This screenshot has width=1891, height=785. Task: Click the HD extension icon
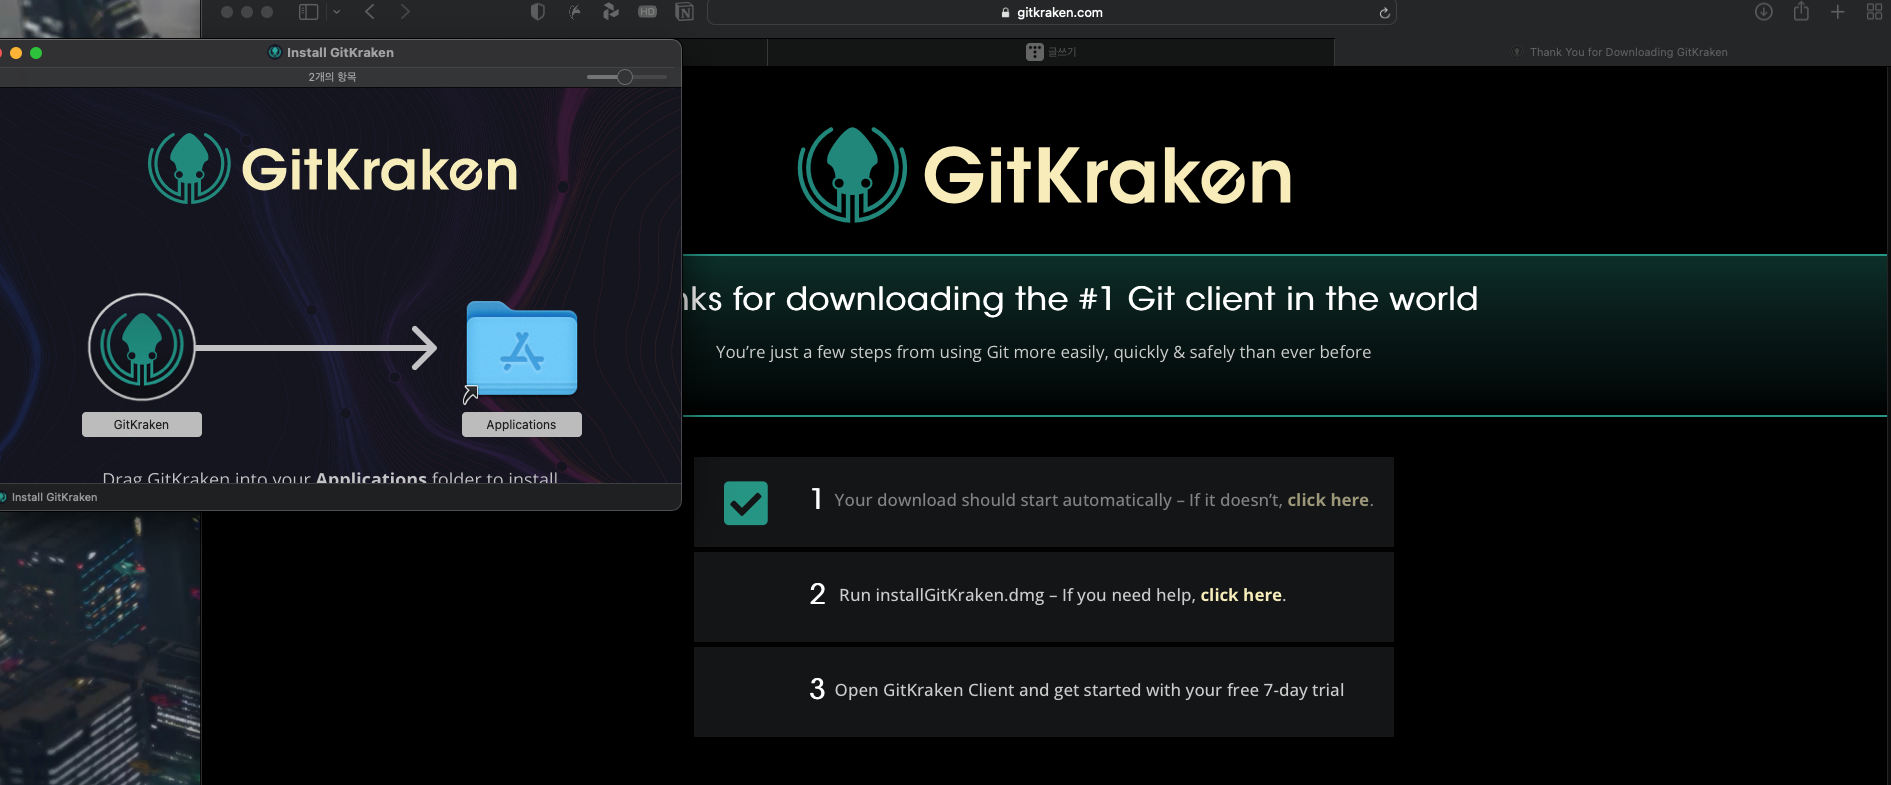648,12
